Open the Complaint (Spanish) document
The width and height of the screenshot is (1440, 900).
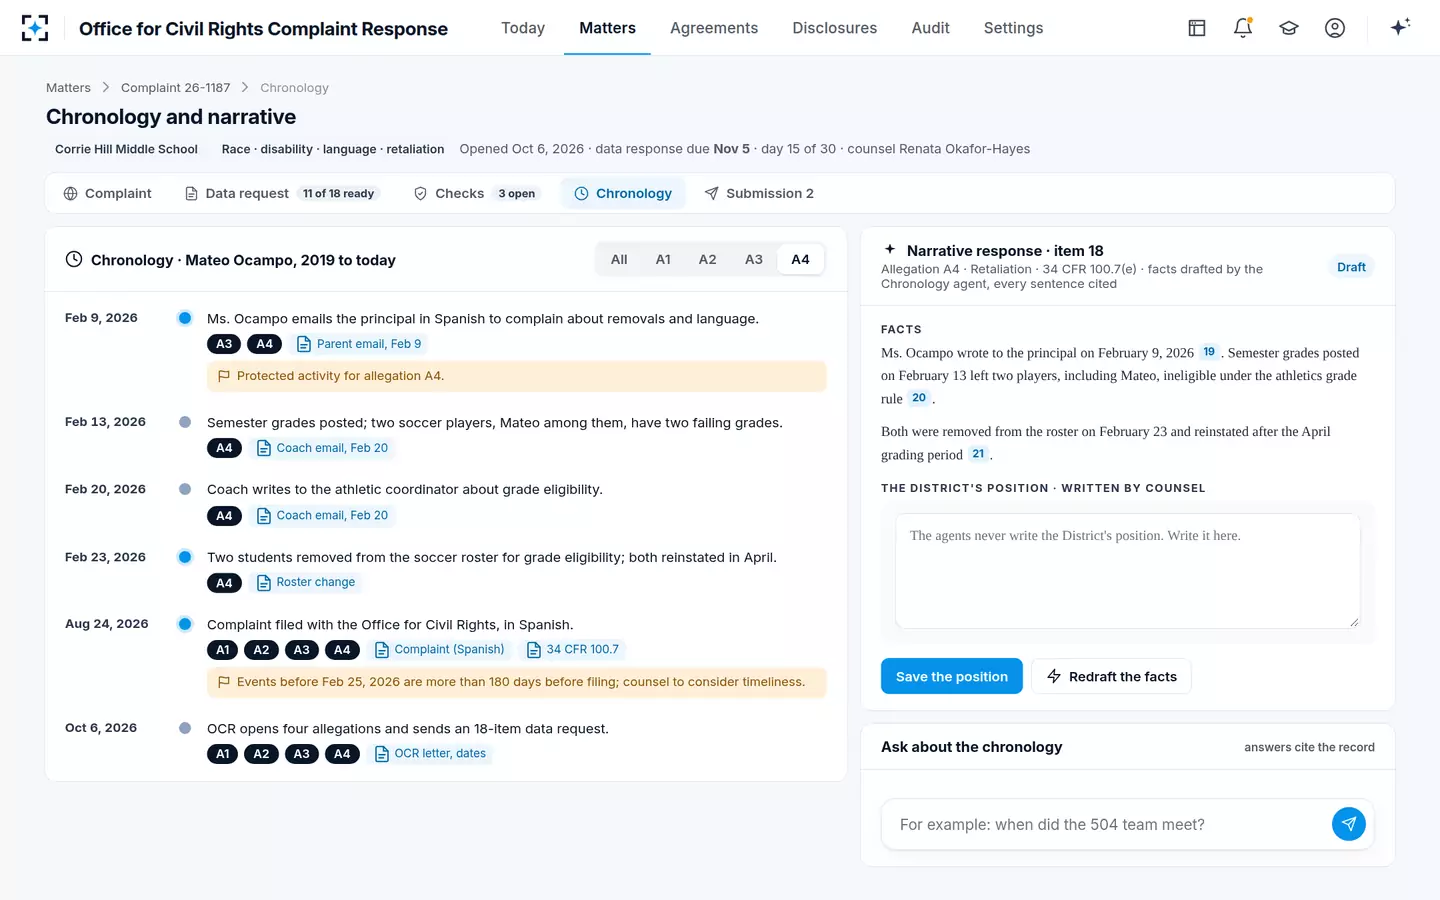pos(440,650)
